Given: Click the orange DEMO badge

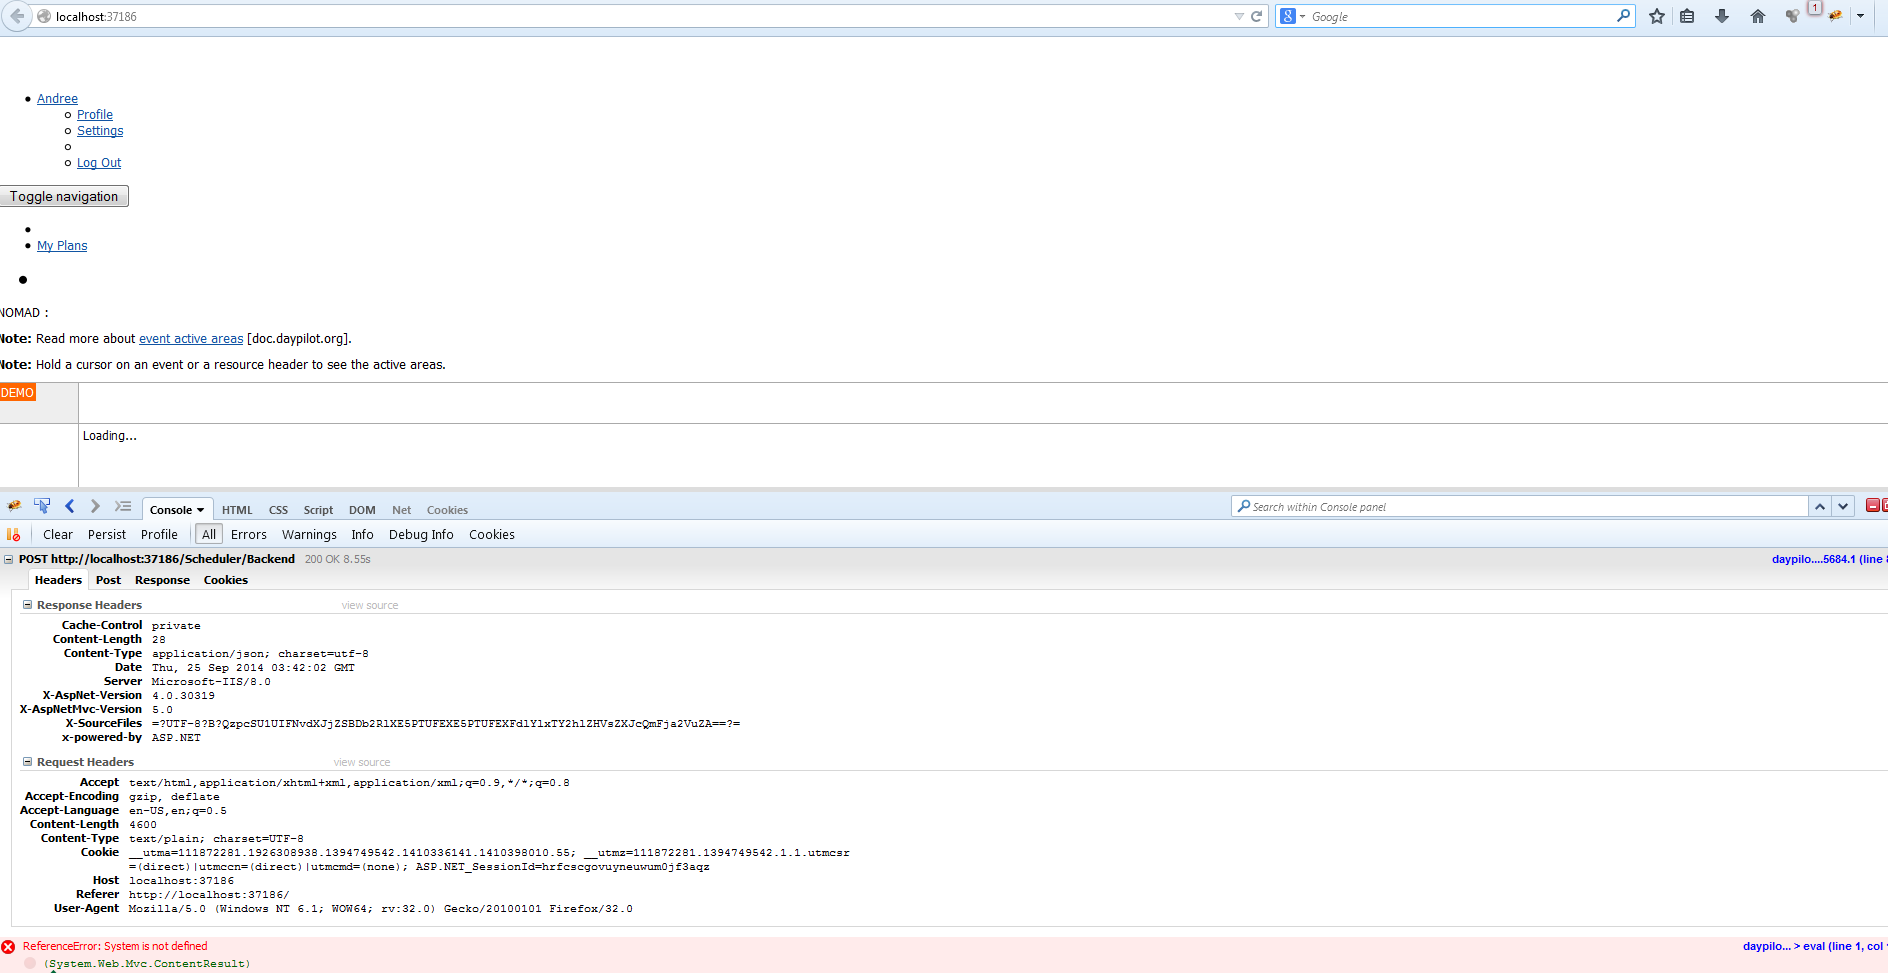Looking at the screenshot, I should [x=17, y=393].
